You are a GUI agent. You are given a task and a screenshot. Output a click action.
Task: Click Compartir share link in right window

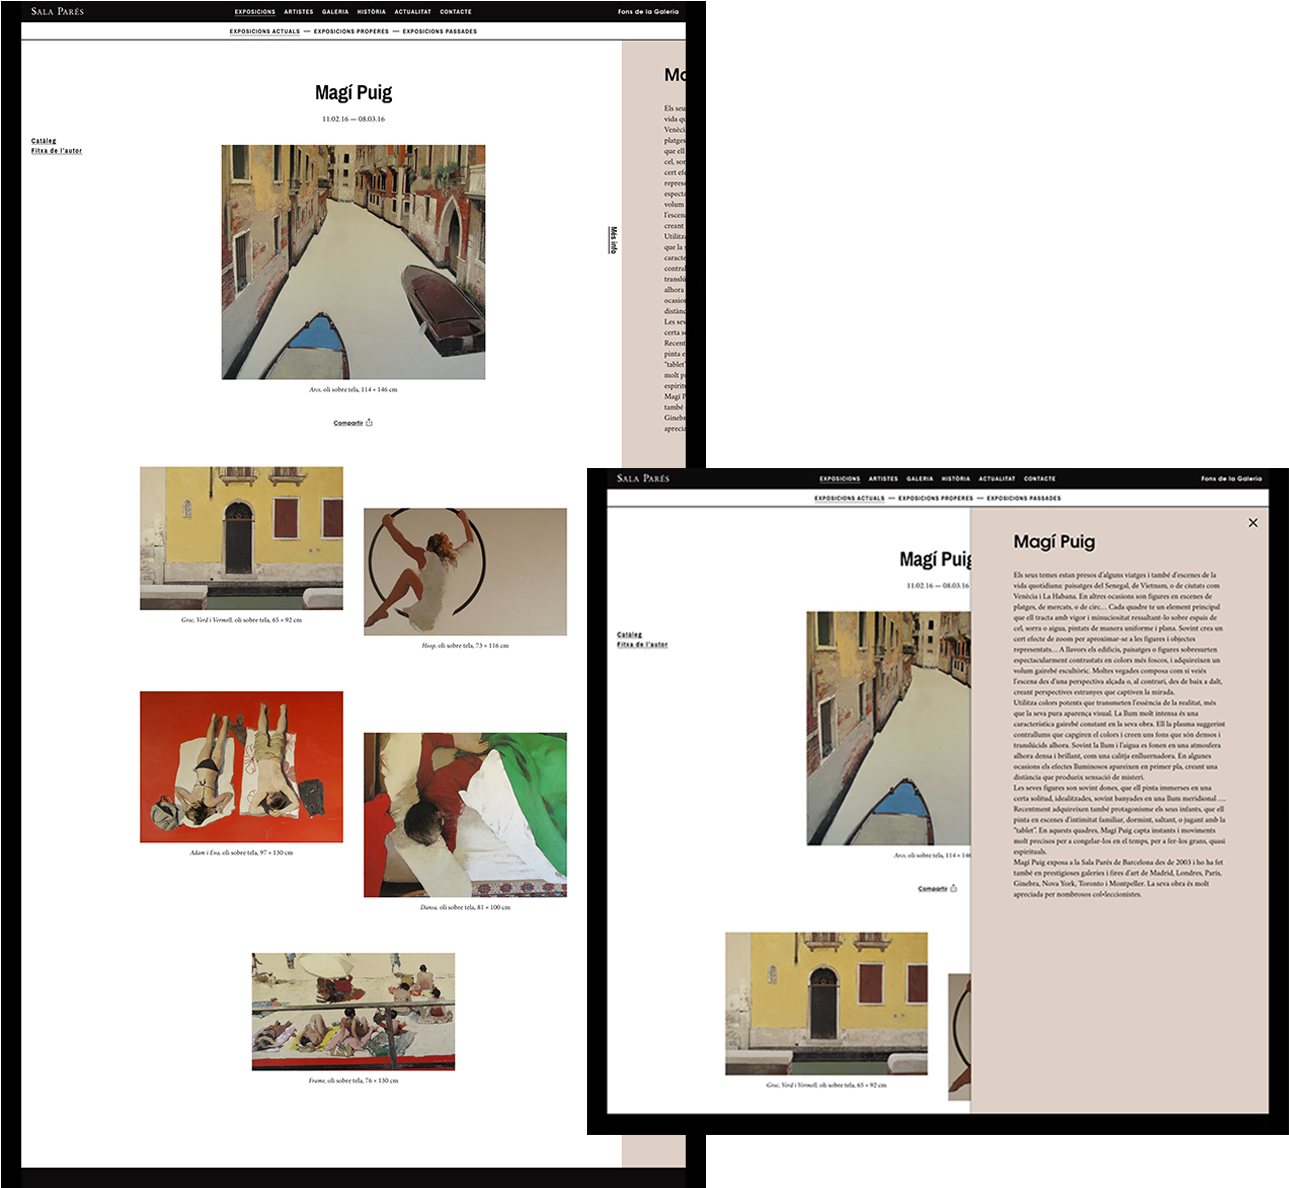pyautogui.click(x=933, y=889)
